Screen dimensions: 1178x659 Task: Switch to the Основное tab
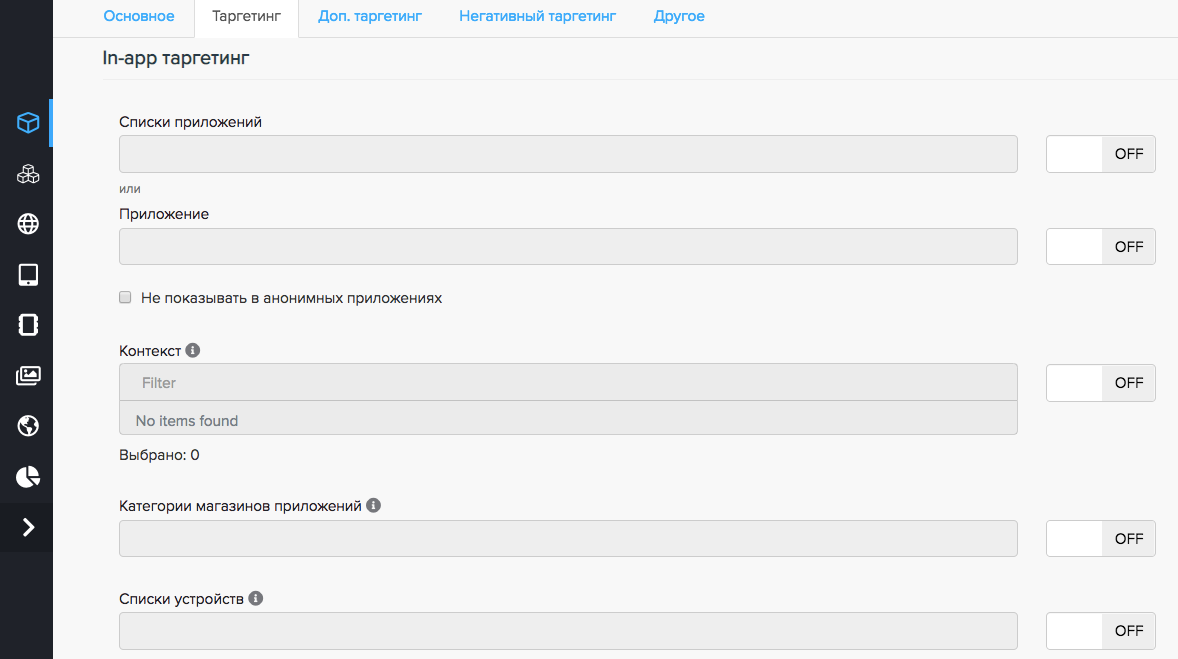[139, 17]
